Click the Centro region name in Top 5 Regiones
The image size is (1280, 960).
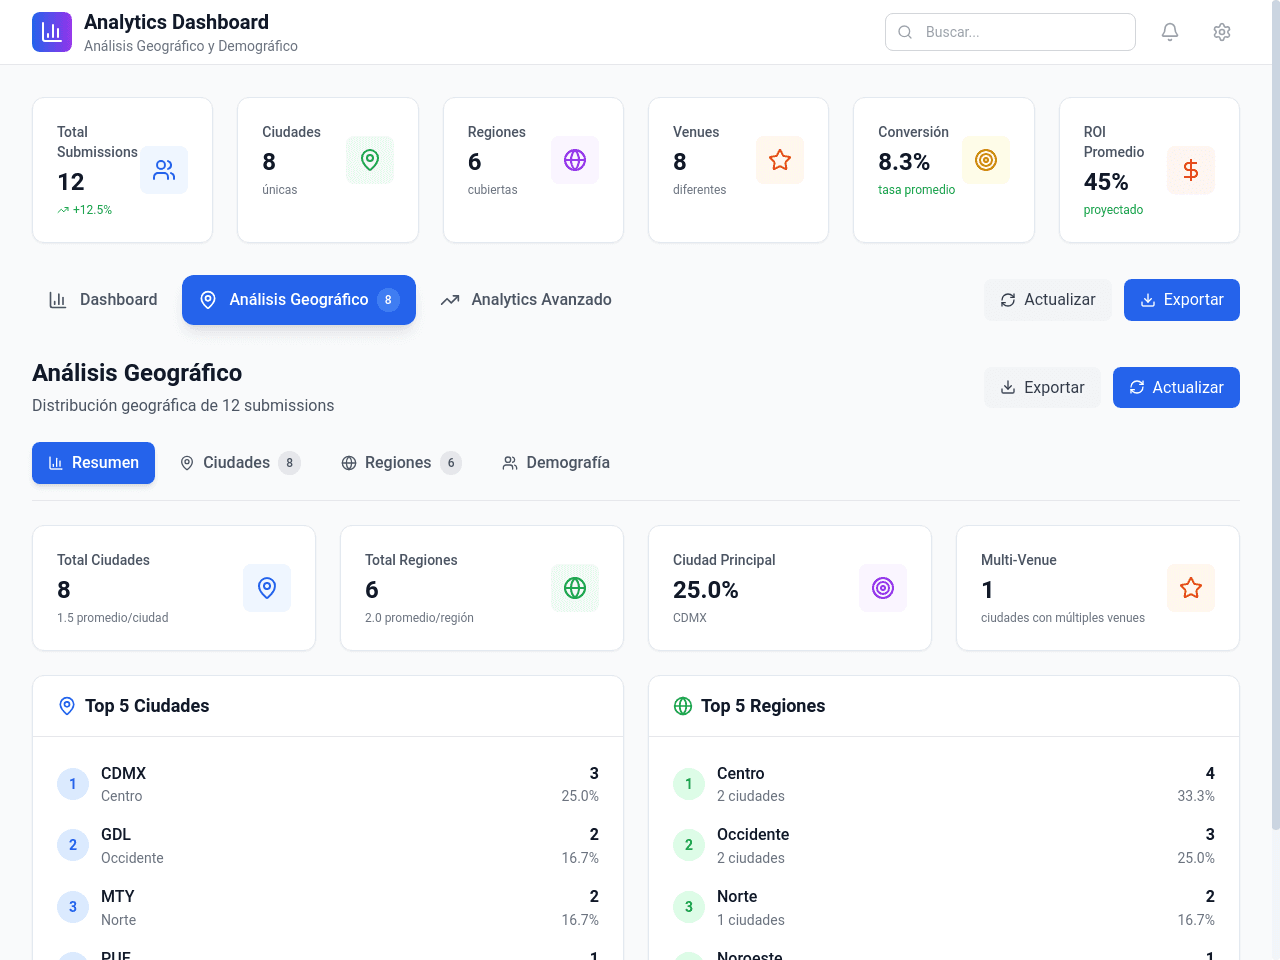pyautogui.click(x=741, y=774)
